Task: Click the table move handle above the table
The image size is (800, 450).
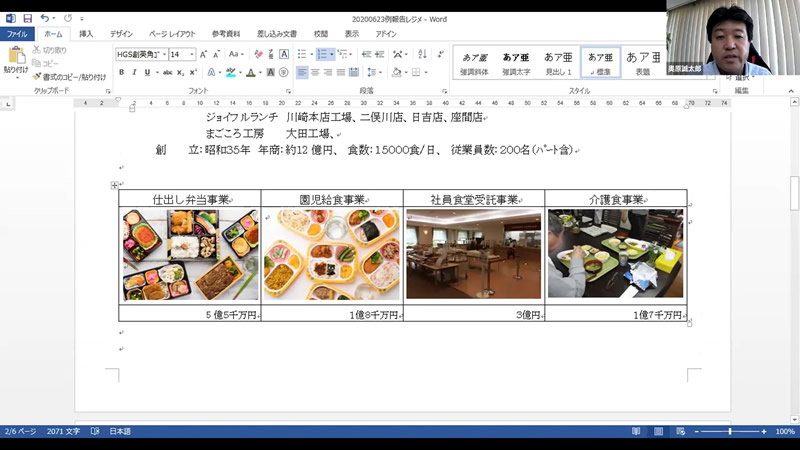Action: tap(114, 185)
